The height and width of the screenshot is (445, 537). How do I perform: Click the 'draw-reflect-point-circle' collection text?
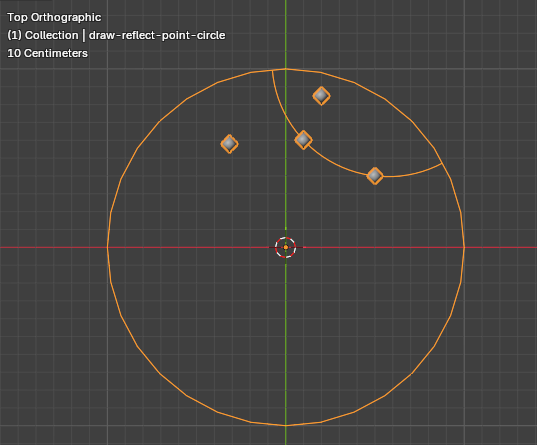(157, 35)
